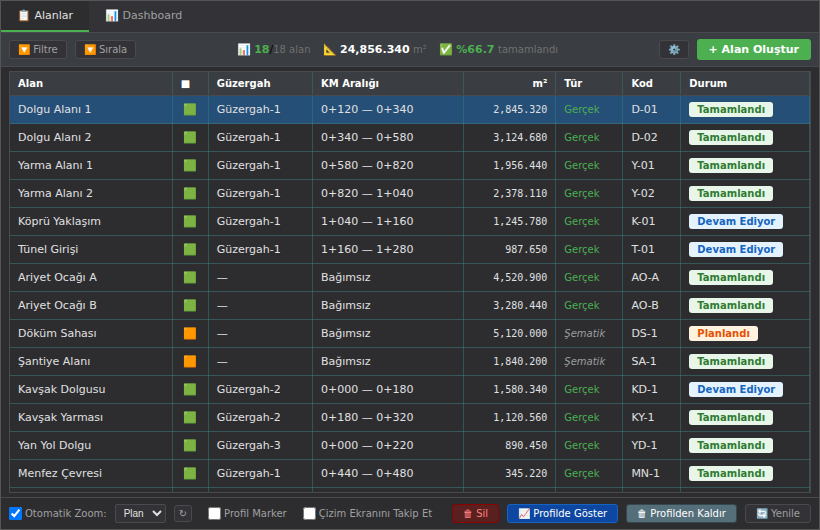Image resolution: width=820 pixels, height=530 pixels.
Task: Select the Ariyet Ocağı B row name
Action: click(x=57, y=306)
